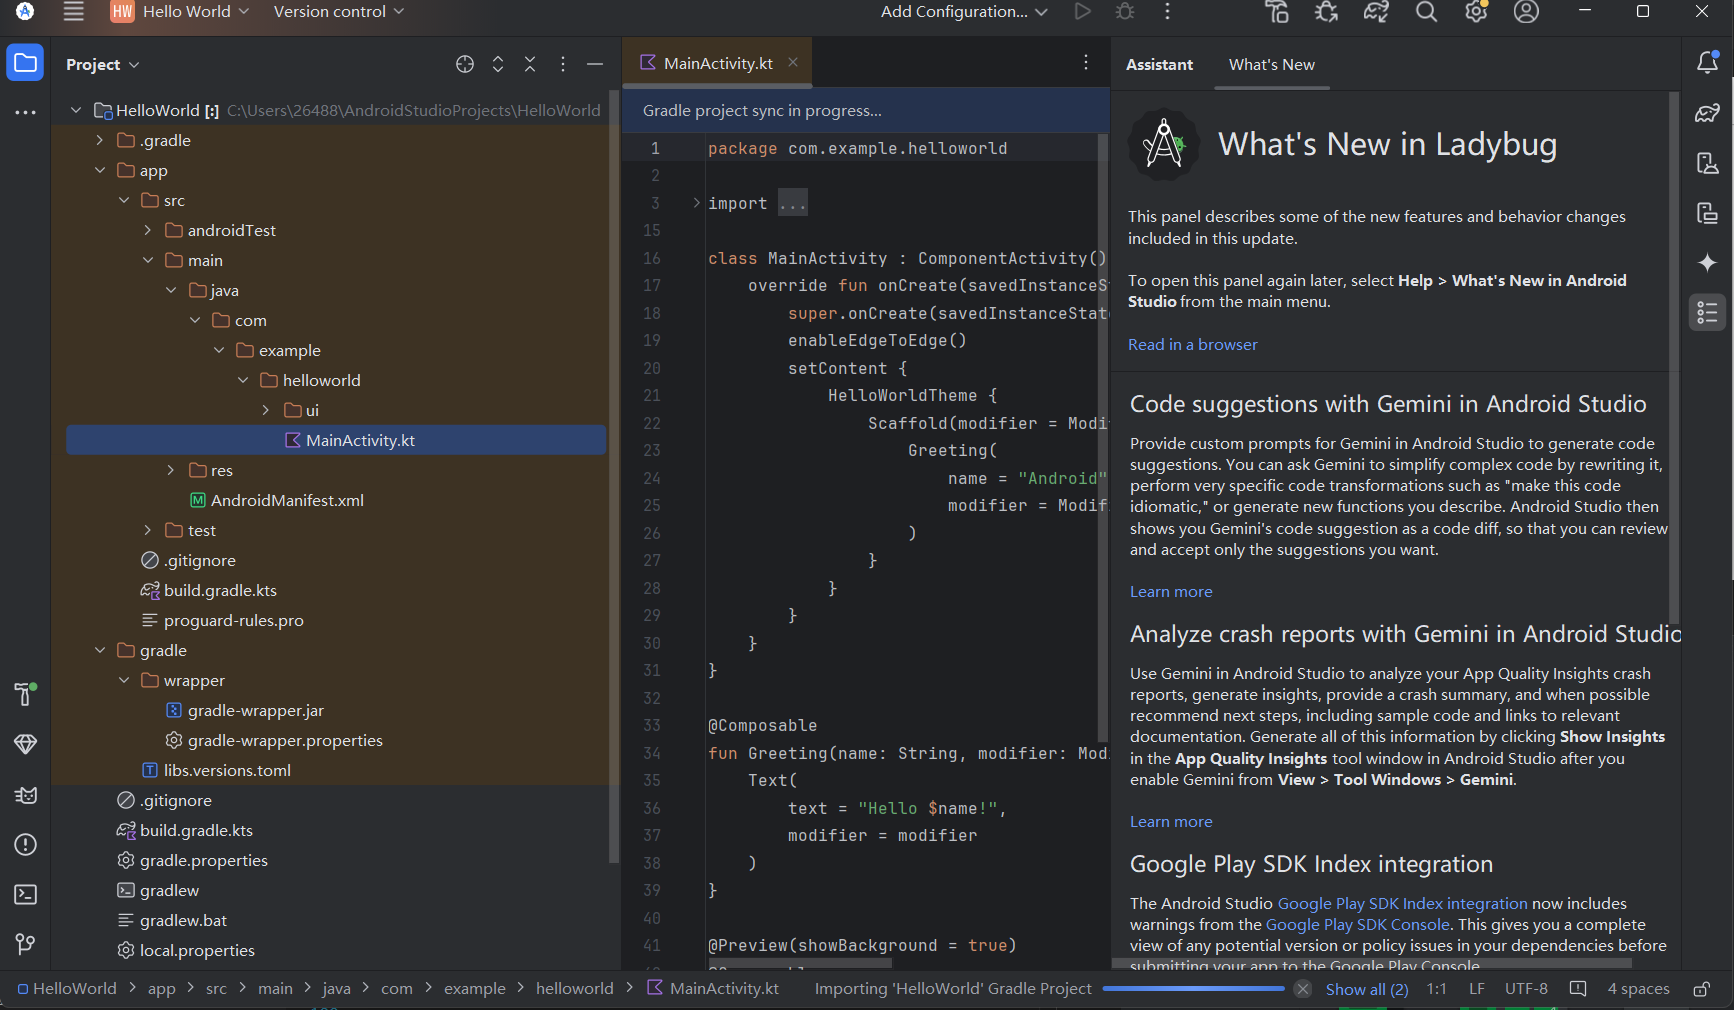This screenshot has width=1734, height=1010.
Task: Open the Logcat tool window
Action: coord(25,795)
